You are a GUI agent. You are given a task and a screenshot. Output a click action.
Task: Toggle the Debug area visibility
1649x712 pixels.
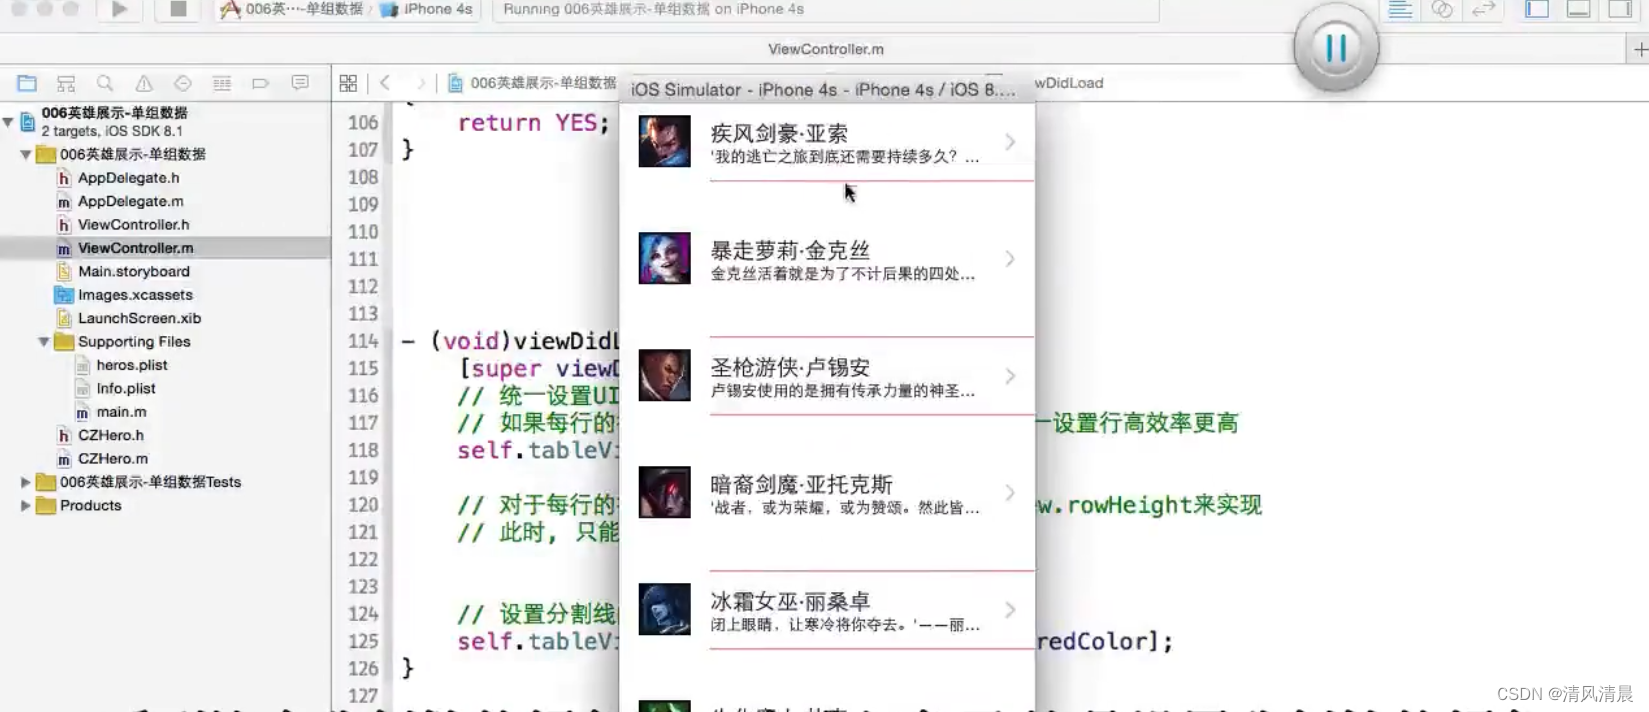click(1579, 9)
